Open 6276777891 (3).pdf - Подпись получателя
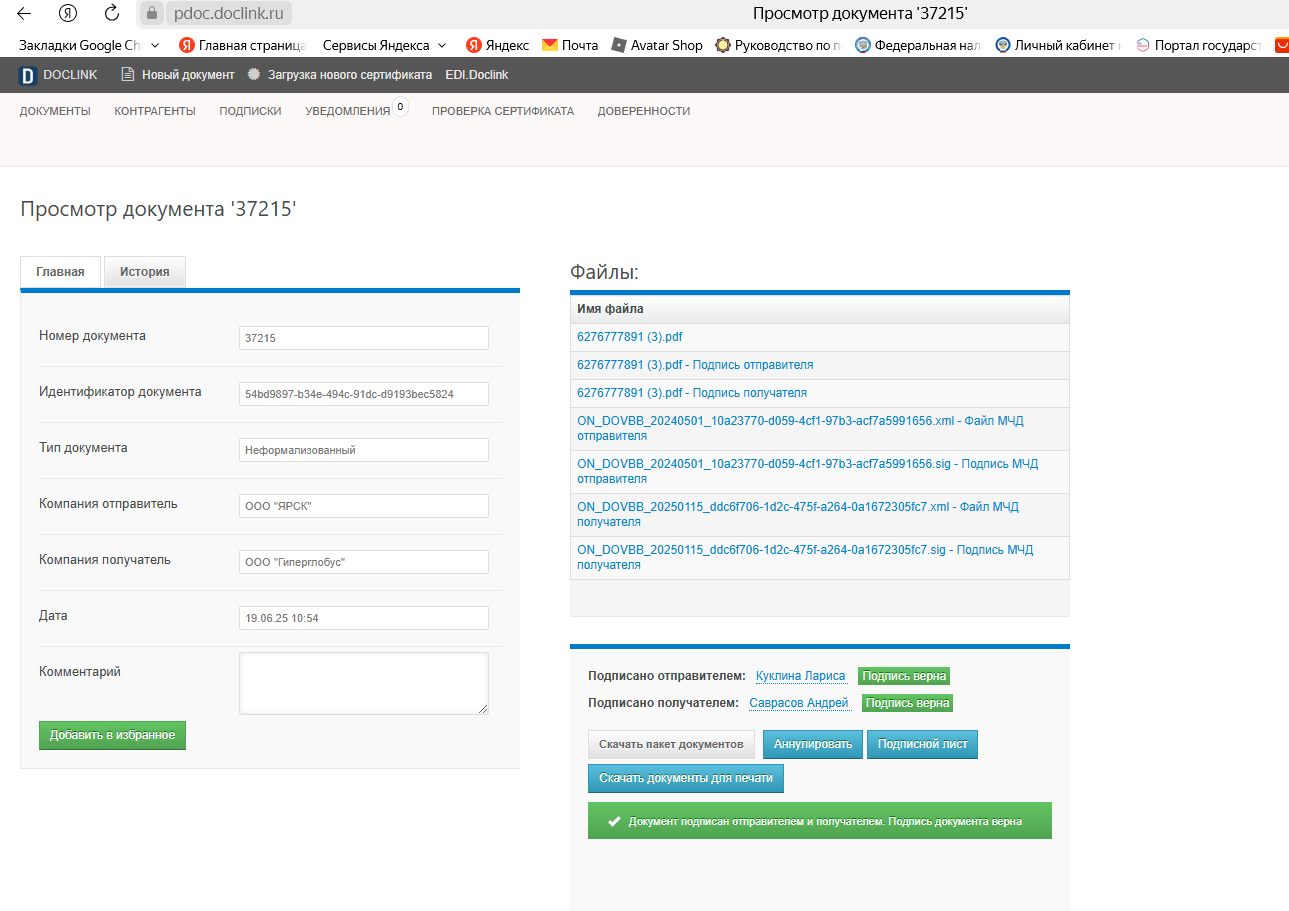 692,393
